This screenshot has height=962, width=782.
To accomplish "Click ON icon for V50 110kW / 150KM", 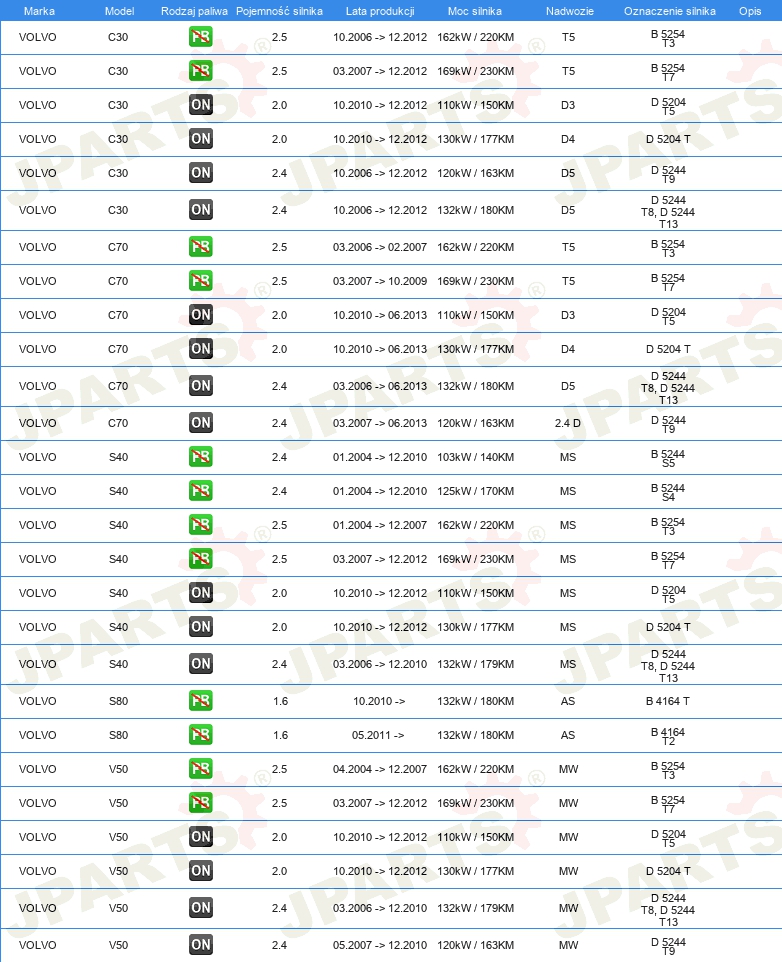I will [x=201, y=837].
